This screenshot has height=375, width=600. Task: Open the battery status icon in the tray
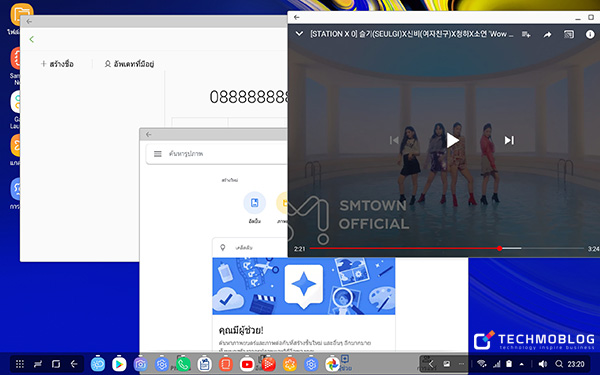pyautogui.click(x=509, y=364)
